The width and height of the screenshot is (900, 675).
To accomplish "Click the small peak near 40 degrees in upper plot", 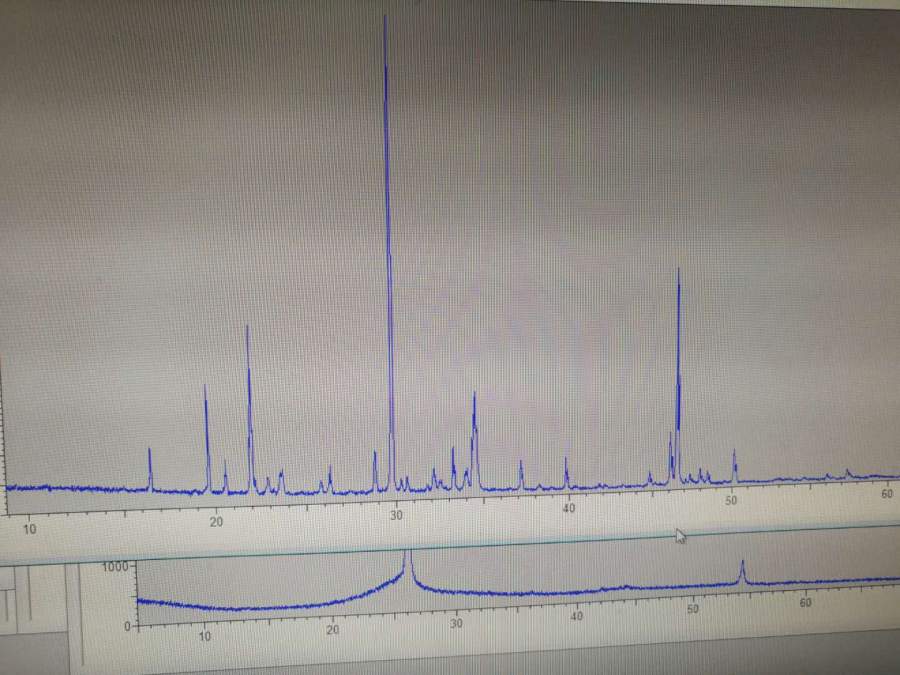I will (x=566, y=472).
